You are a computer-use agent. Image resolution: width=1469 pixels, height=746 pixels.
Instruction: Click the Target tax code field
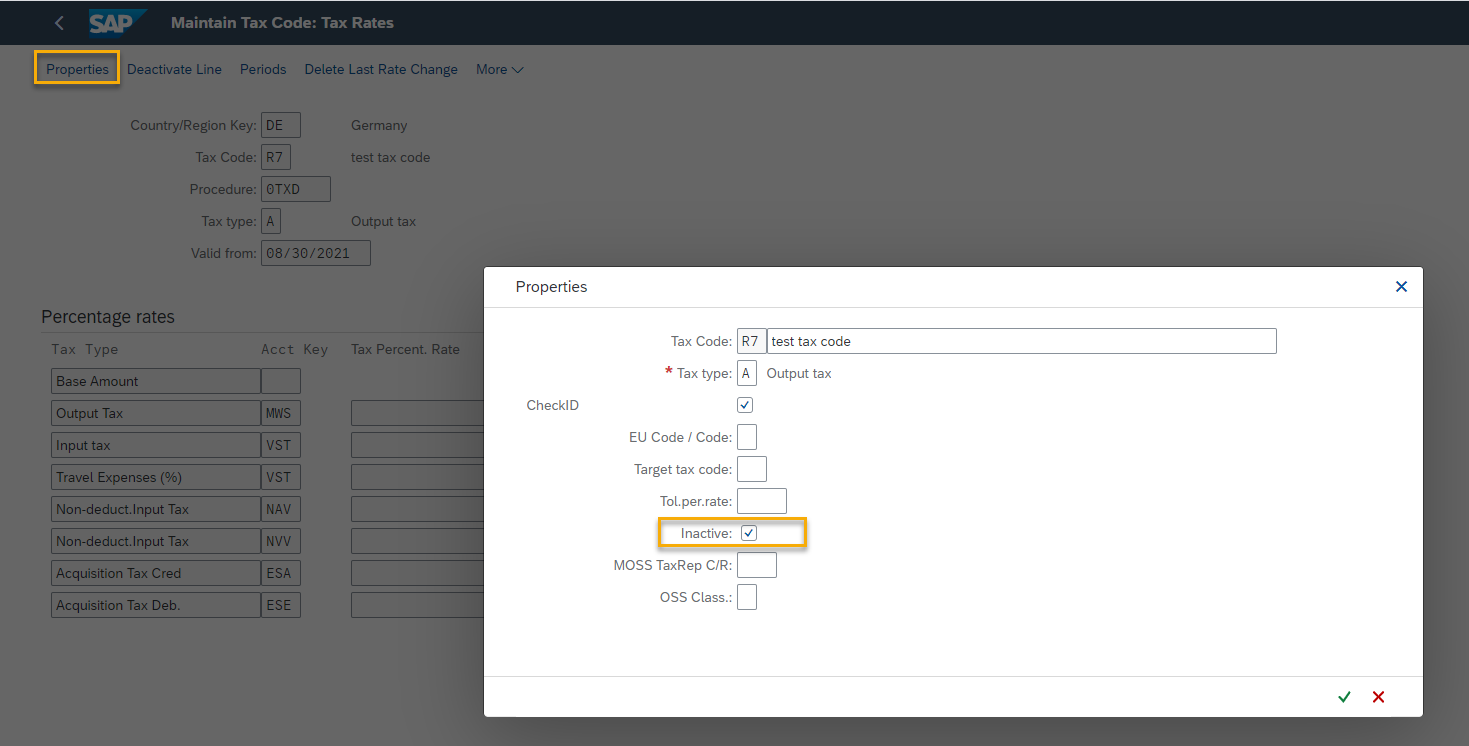(x=752, y=469)
